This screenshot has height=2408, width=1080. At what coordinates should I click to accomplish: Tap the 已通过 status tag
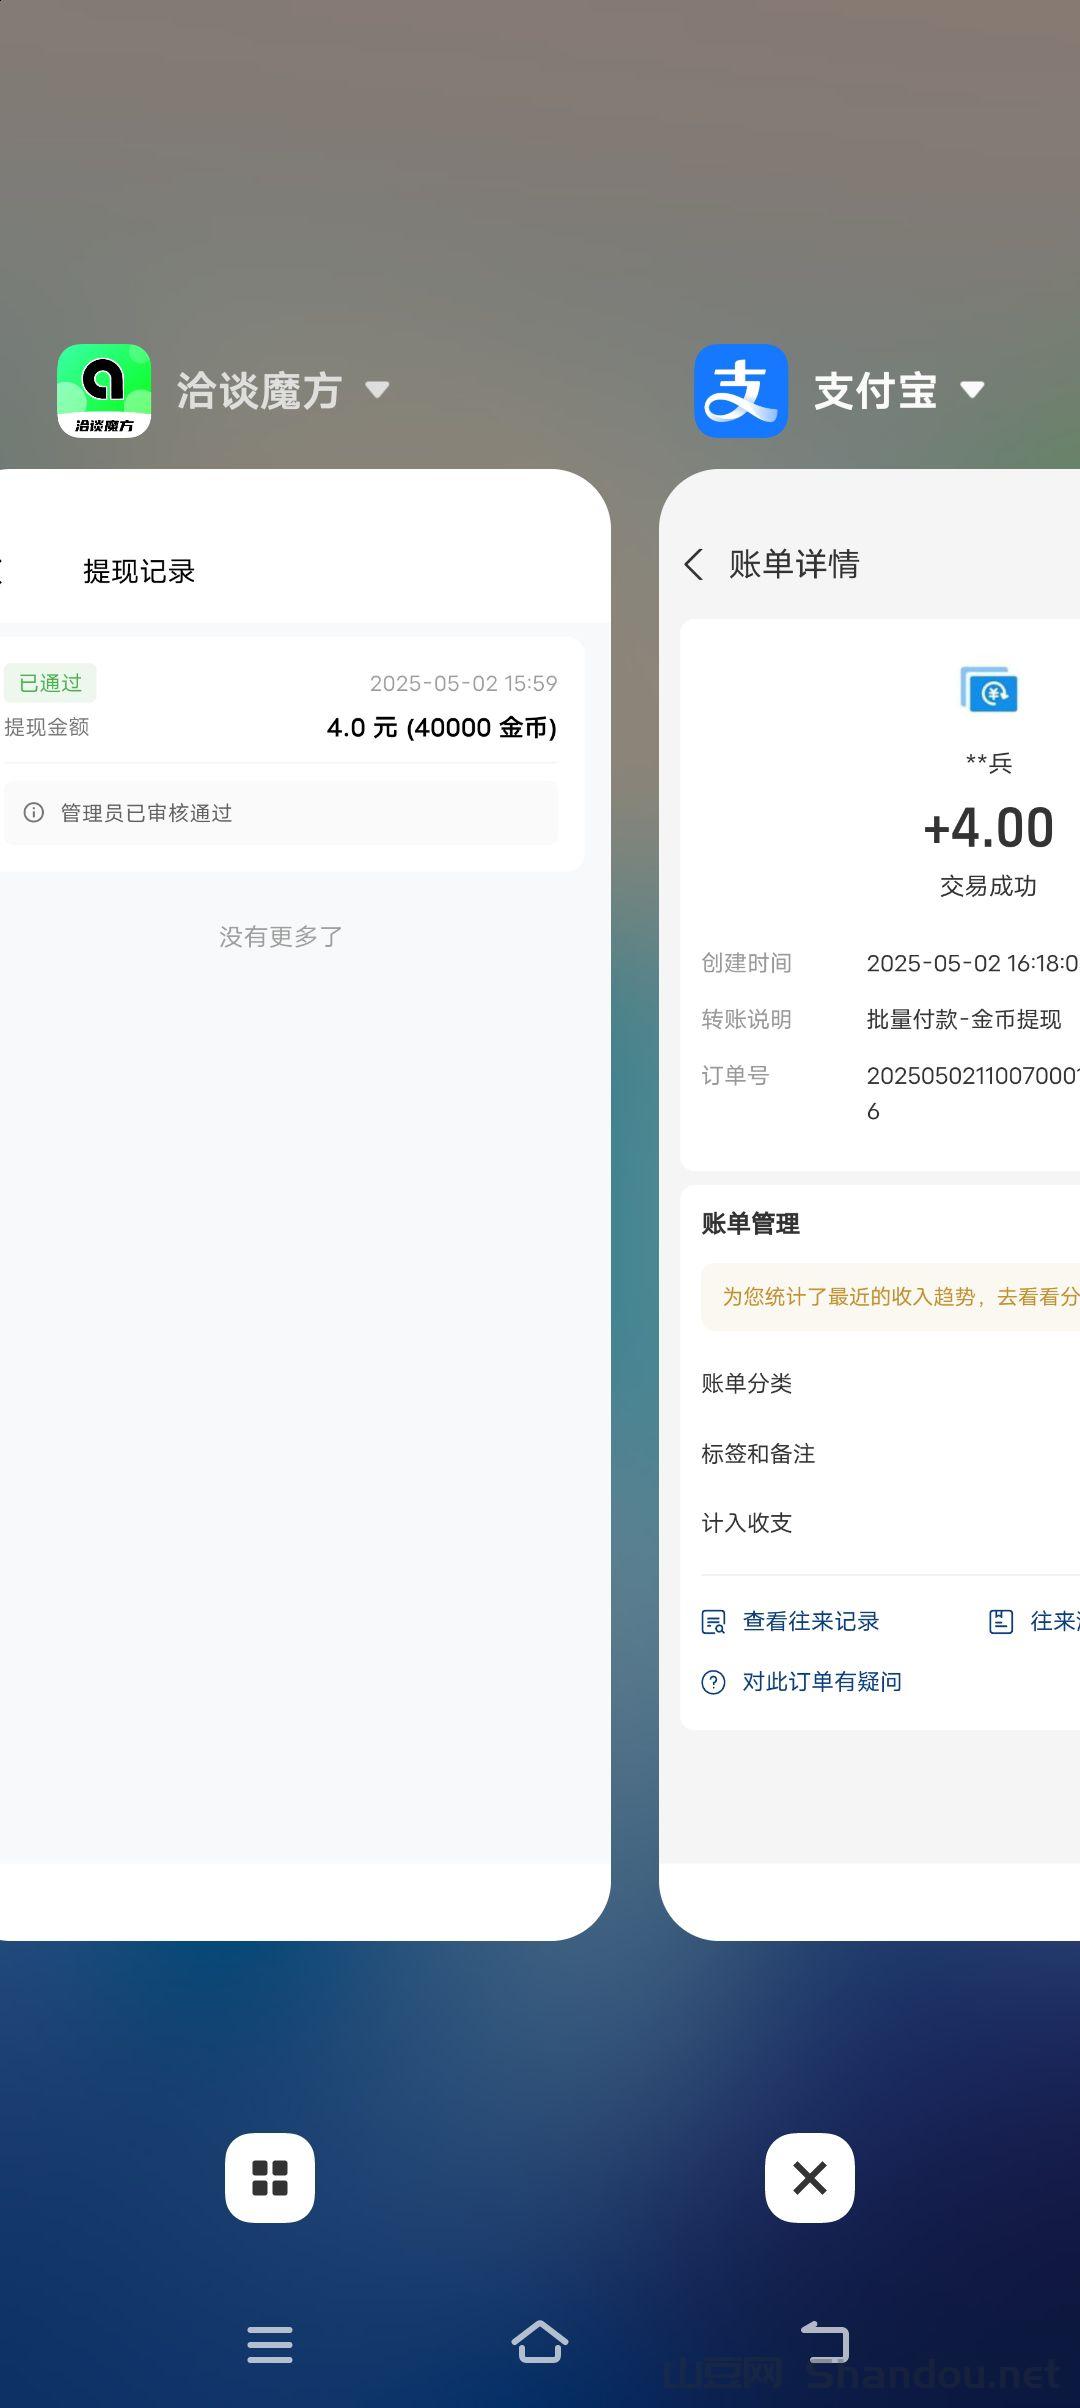tap(50, 683)
